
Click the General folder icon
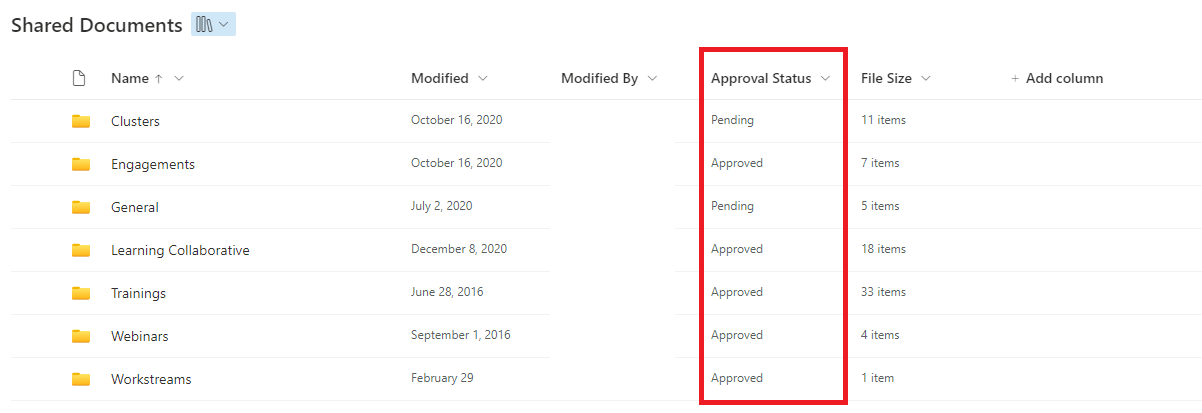[81, 207]
